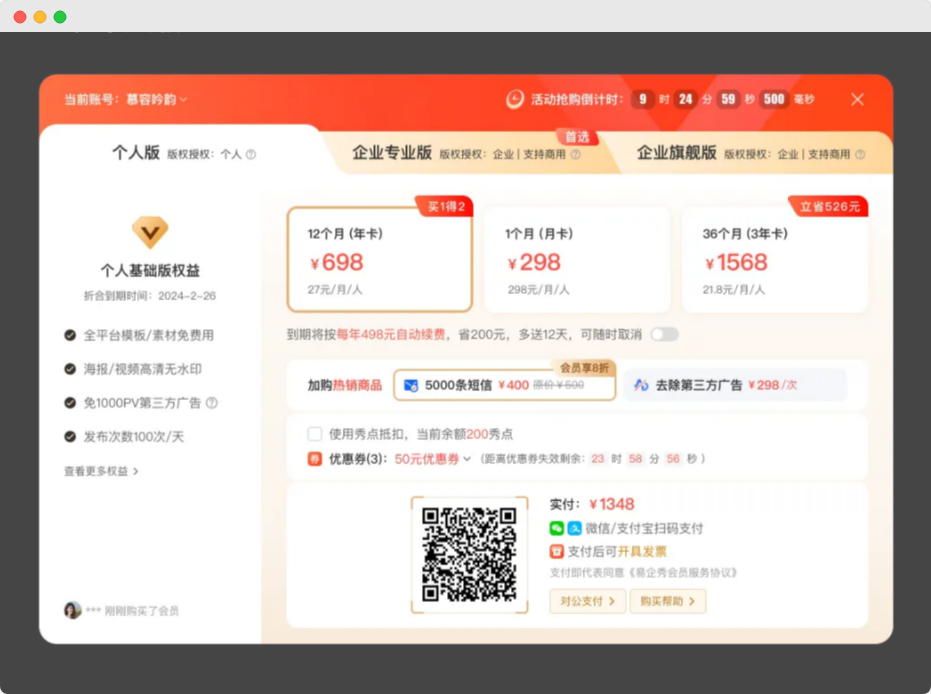Click the countdown clock icon
The width and height of the screenshot is (931, 694).
[x=515, y=99]
